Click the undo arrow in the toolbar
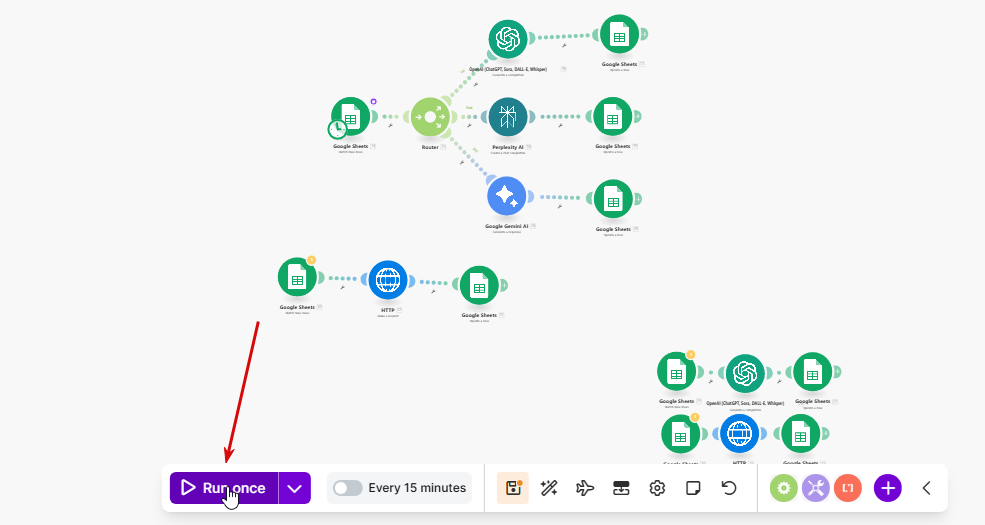 (x=729, y=488)
